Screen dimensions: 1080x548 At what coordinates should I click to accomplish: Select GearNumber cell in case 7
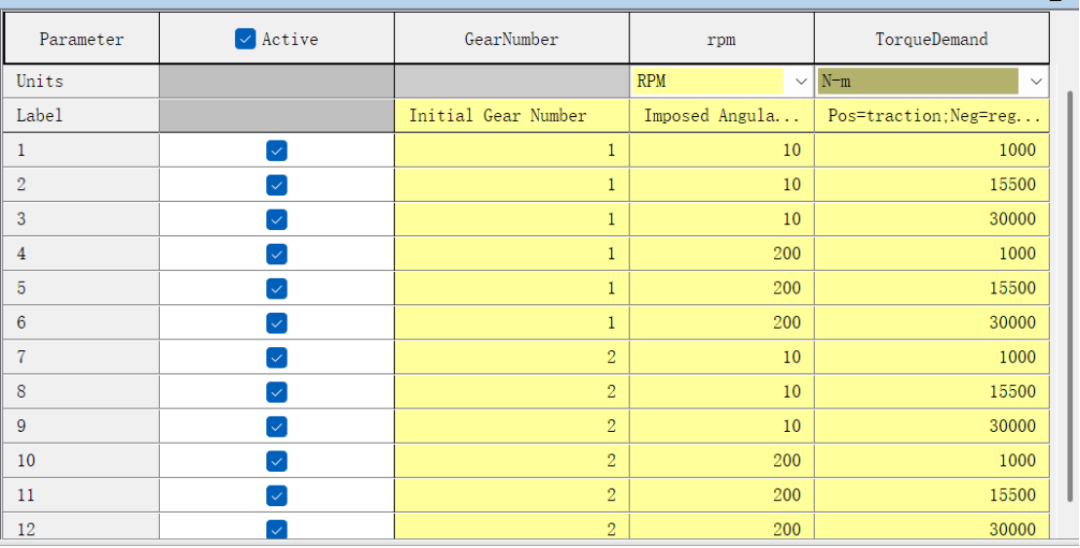(511, 357)
